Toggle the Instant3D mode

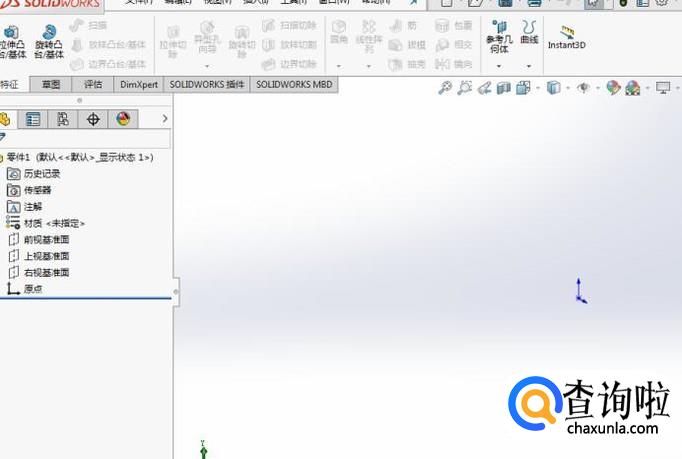pyautogui.click(x=566, y=37)
